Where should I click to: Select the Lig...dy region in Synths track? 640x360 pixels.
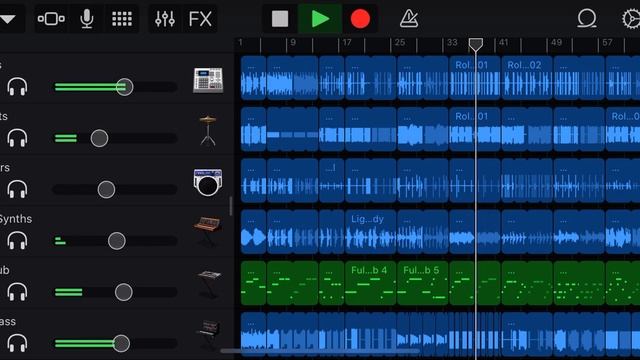coord(371,232)
